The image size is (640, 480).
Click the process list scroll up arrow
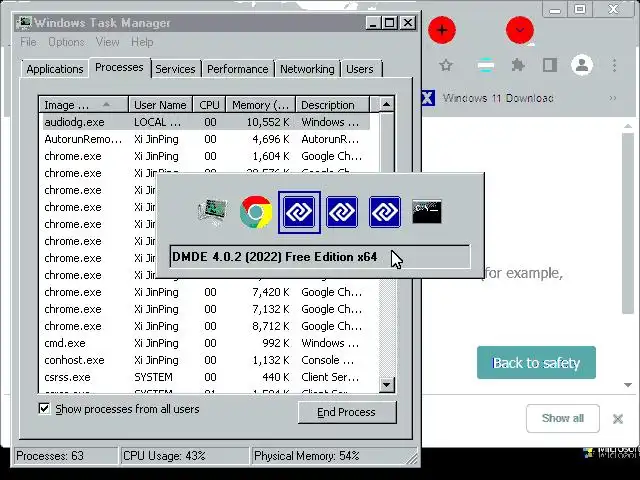tap(386, 104)
